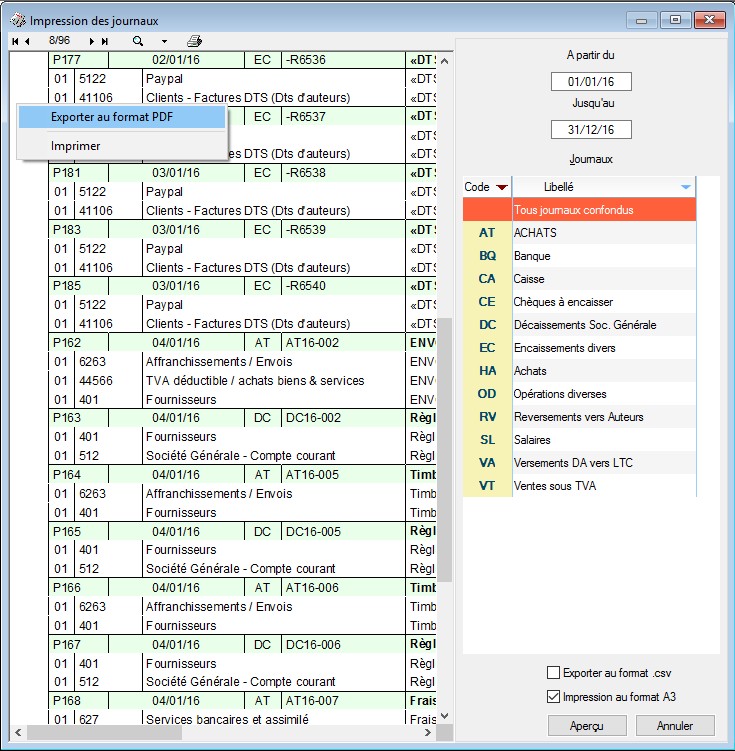Click TVA déductible / achats biens & services
This screenshot has width=735, height=751.
(x=255, y=381)
